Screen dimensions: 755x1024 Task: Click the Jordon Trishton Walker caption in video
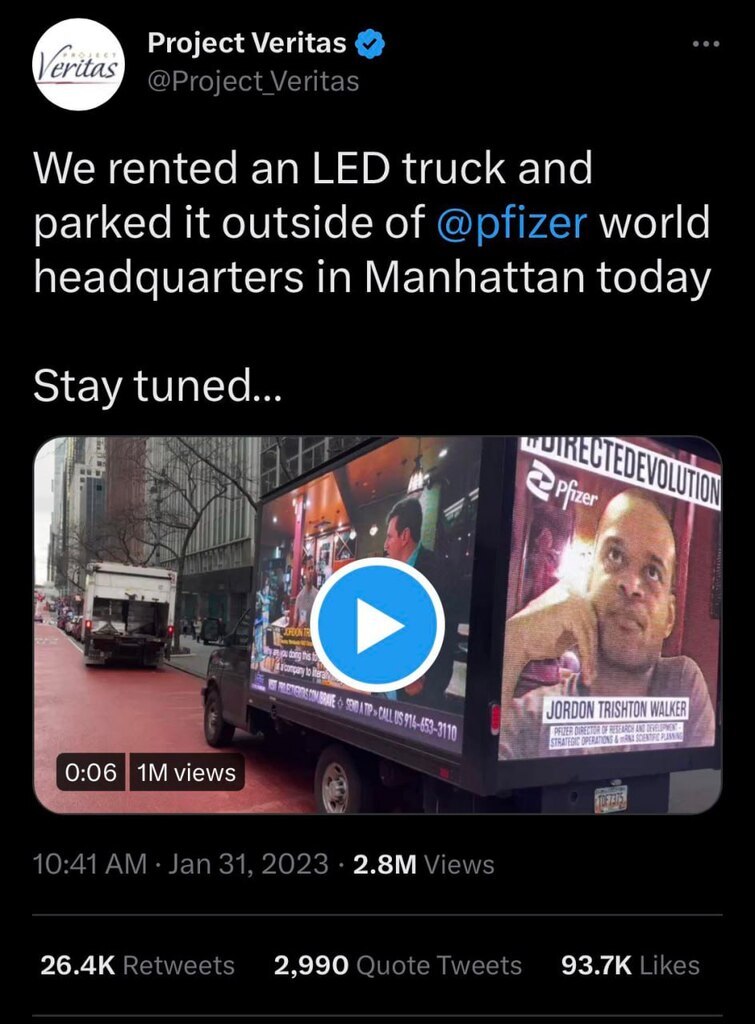click(616, 709)
